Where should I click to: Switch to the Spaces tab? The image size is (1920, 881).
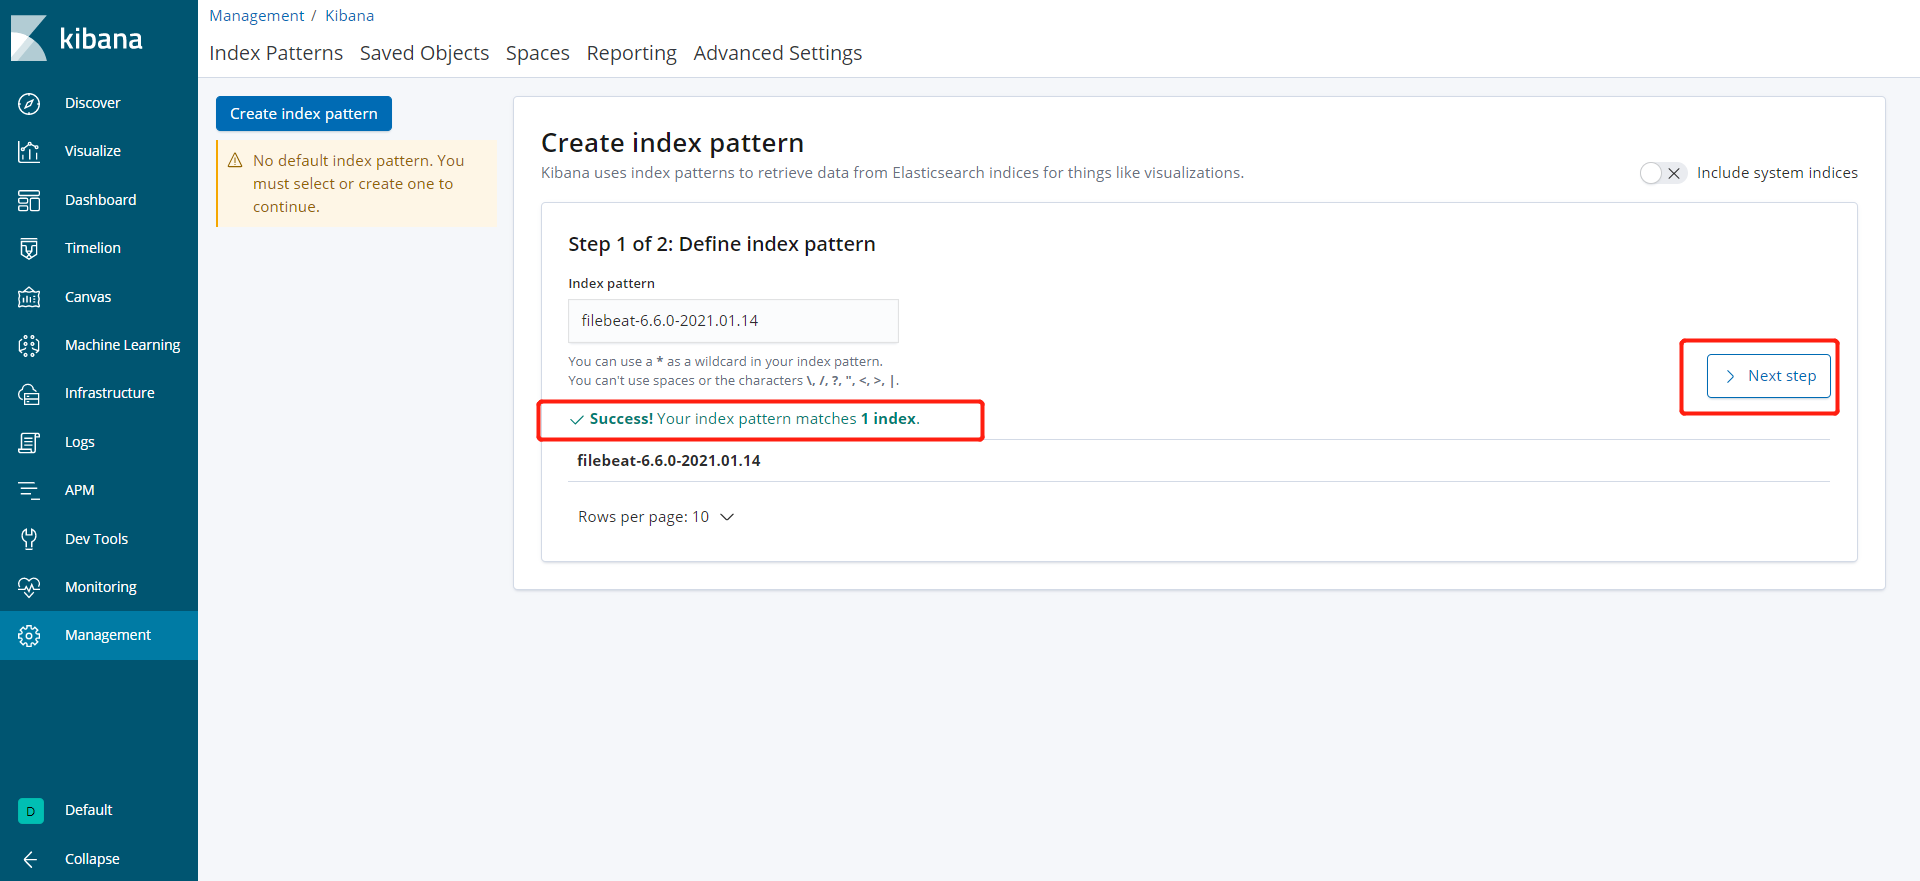coord(538,53)
